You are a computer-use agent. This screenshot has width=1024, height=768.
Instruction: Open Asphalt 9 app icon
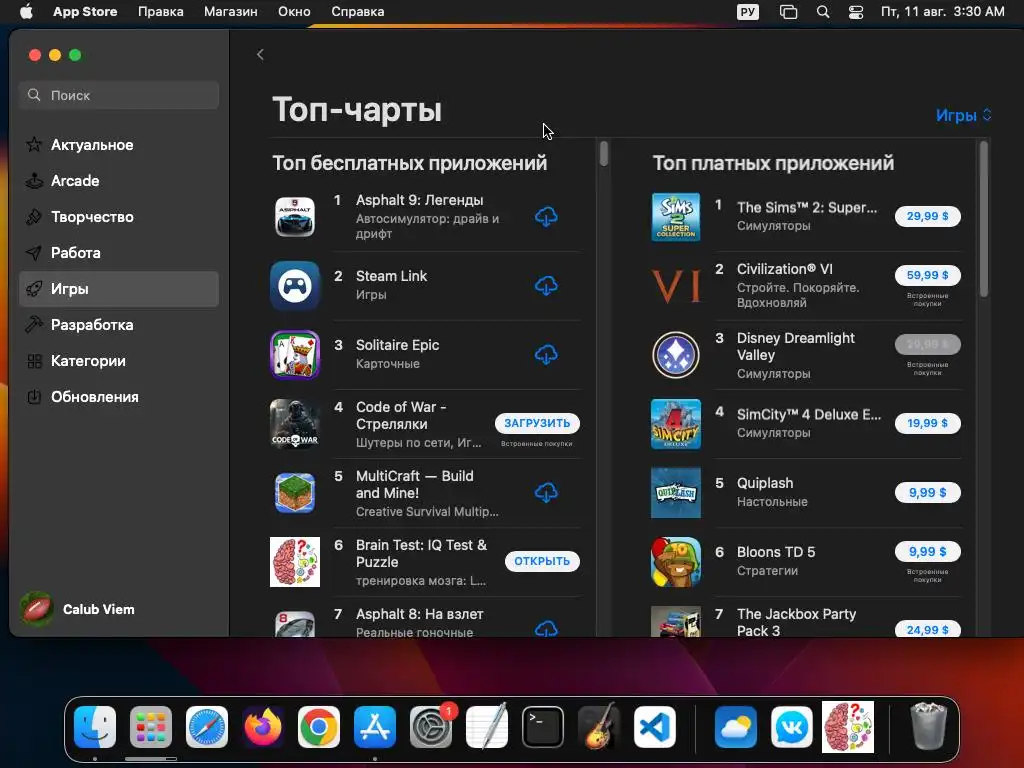pyautogui.click(x=295, y=217)
